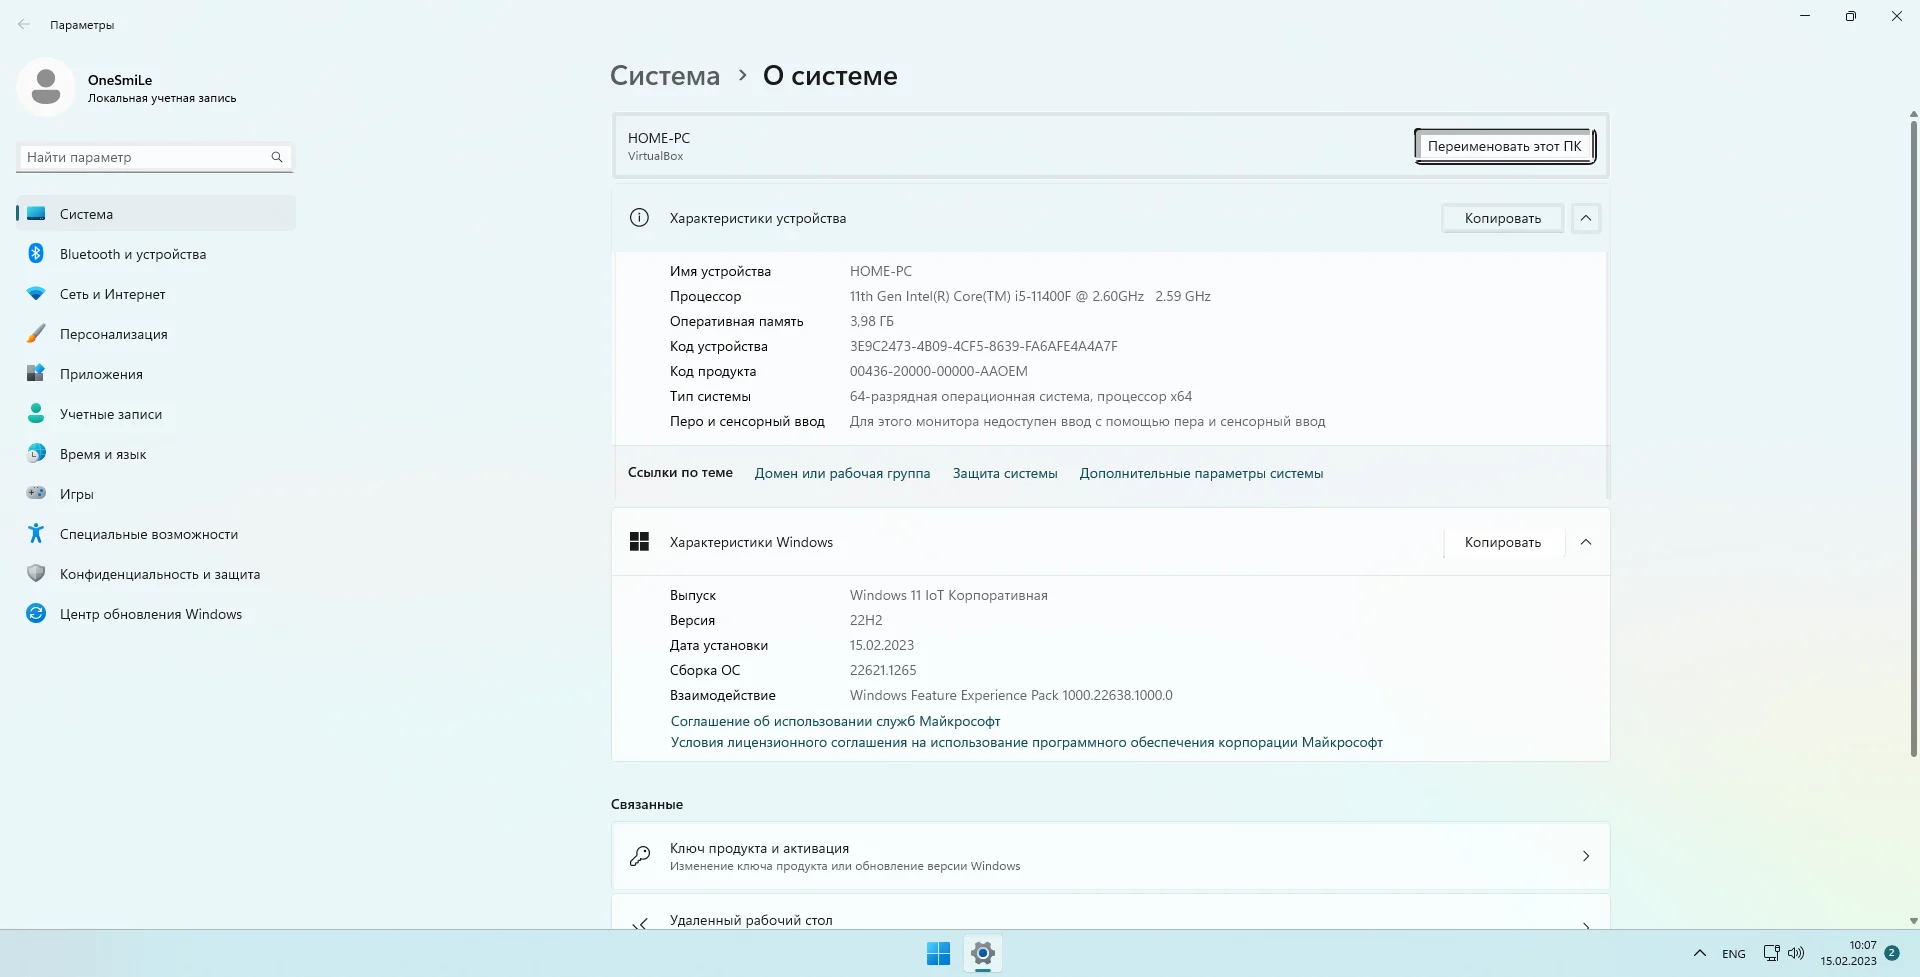Click the Gaming controller icon

(x=36, y=493)
